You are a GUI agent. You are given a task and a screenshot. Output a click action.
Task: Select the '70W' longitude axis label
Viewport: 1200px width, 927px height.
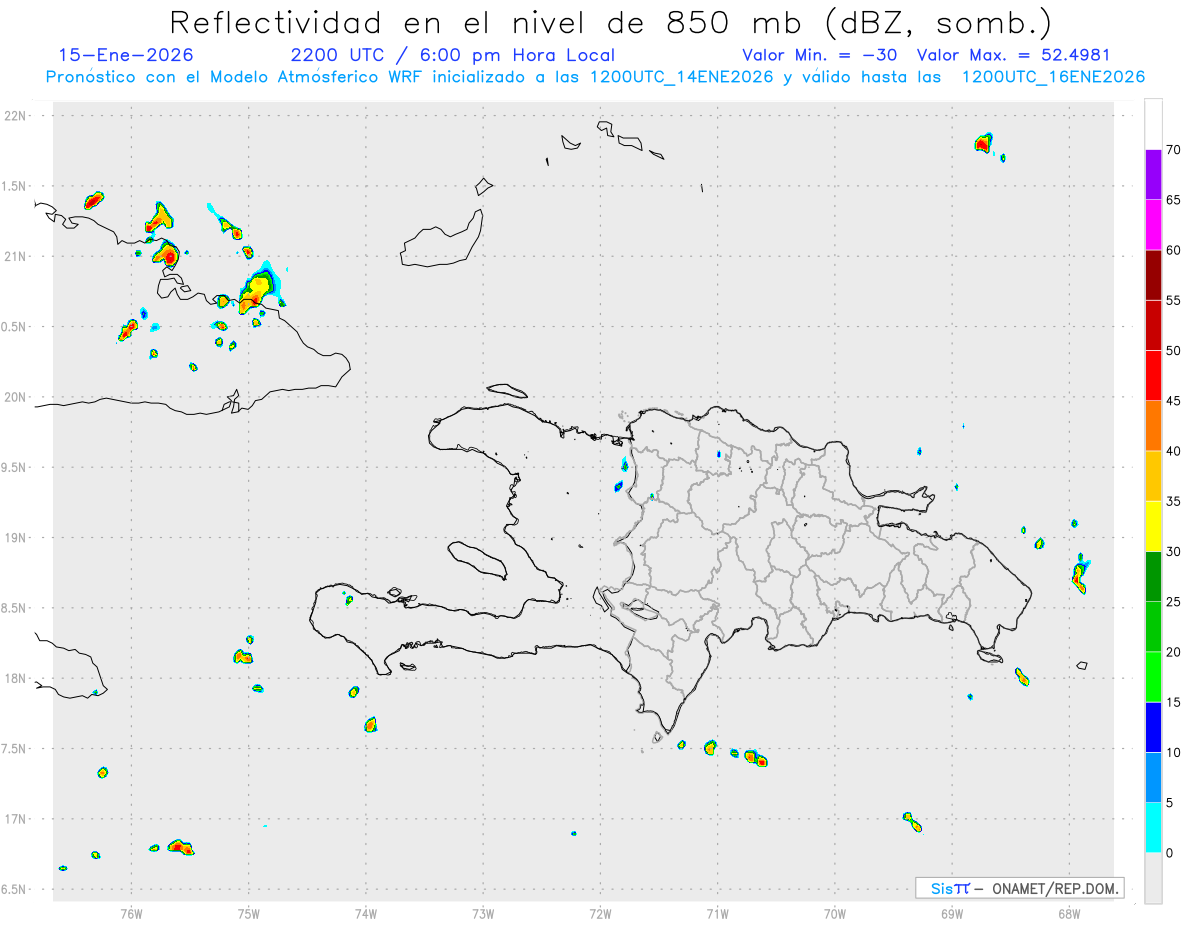click(835, 913)
